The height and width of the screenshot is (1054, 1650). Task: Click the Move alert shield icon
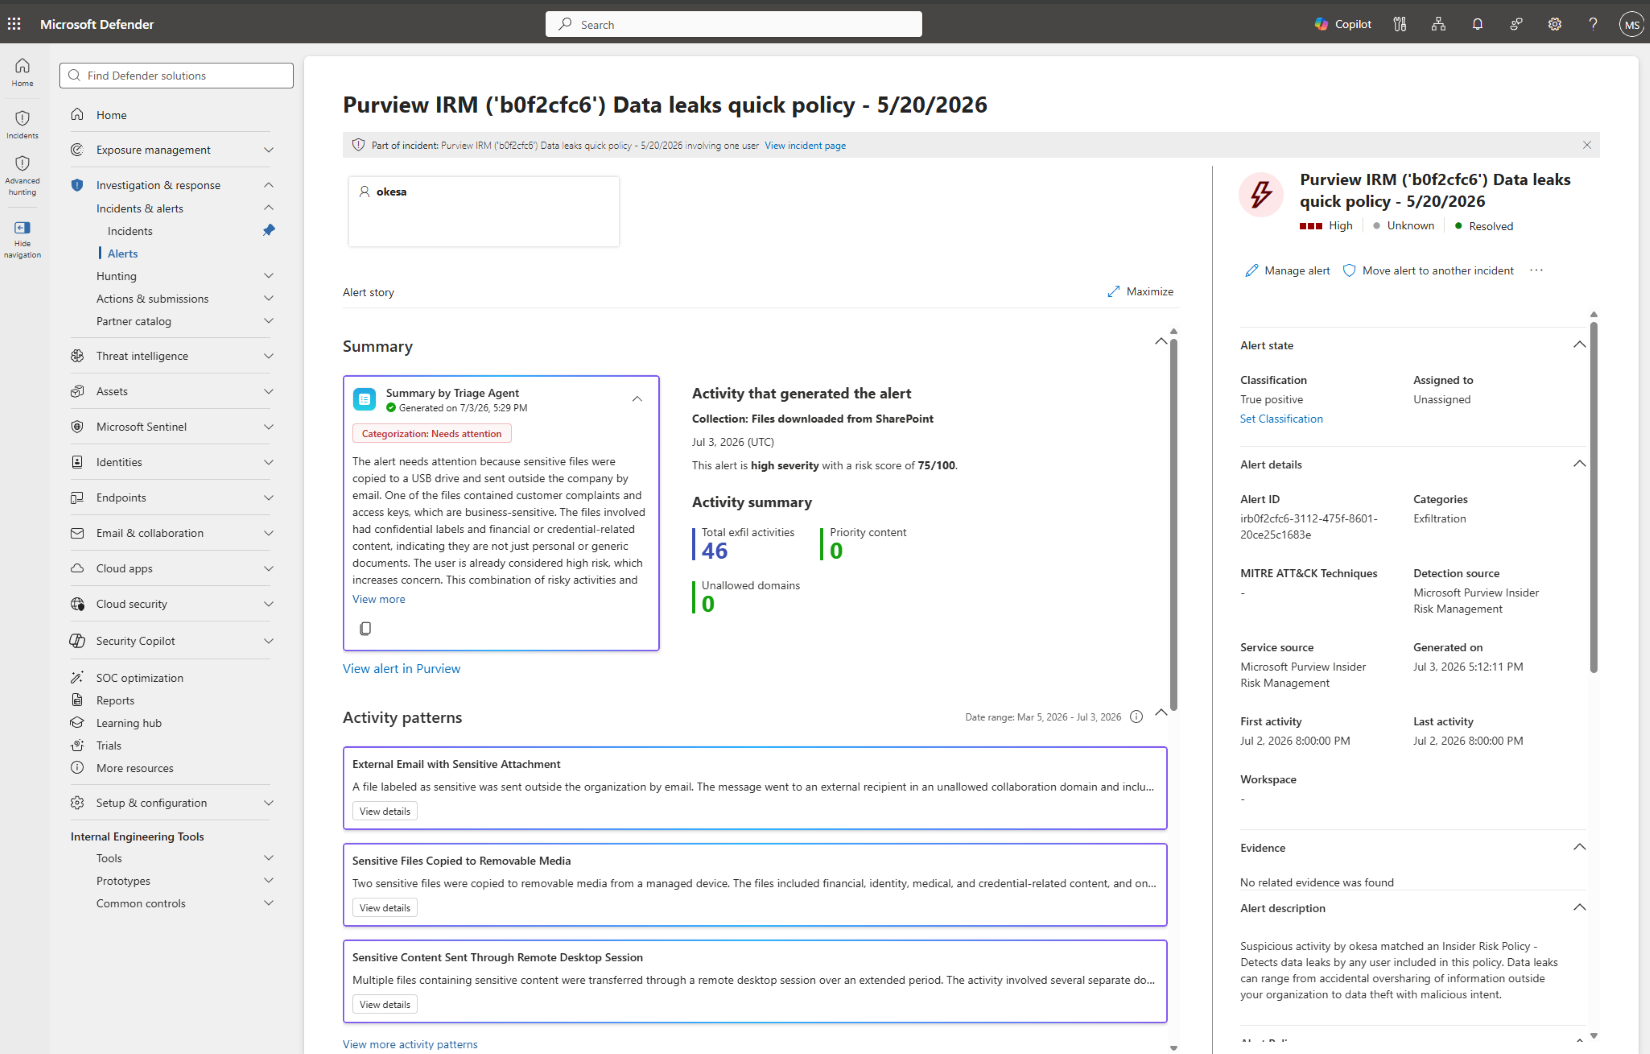click(1349, 270)
